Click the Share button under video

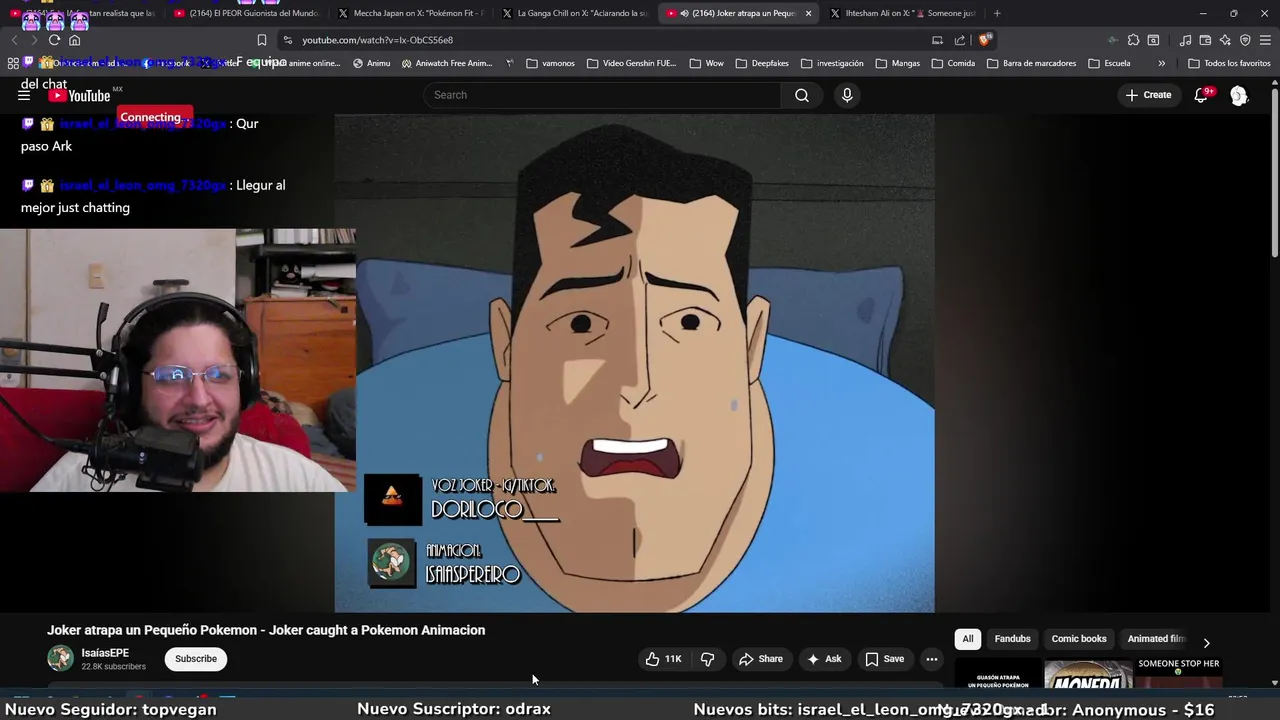(x=760, y=659)
